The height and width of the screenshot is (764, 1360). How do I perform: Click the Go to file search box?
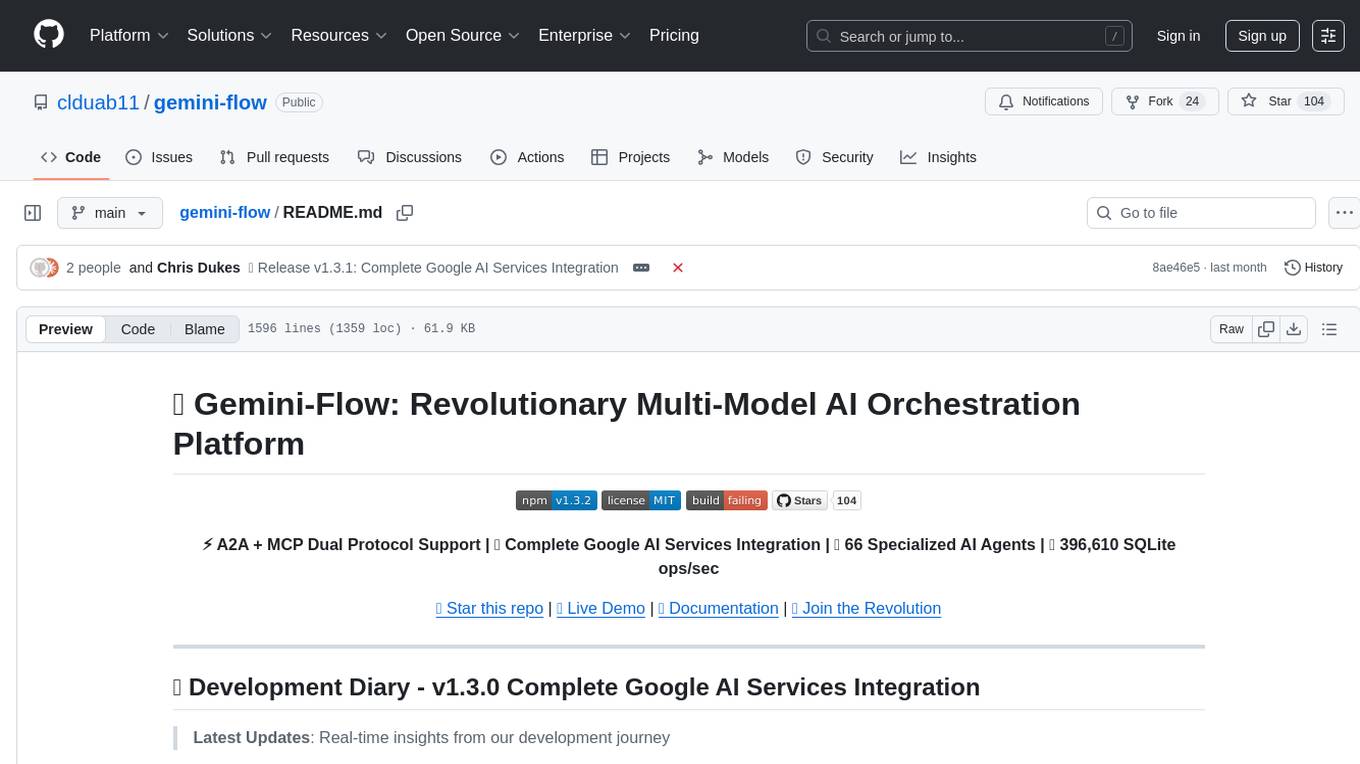click(x=1201, y=213)
